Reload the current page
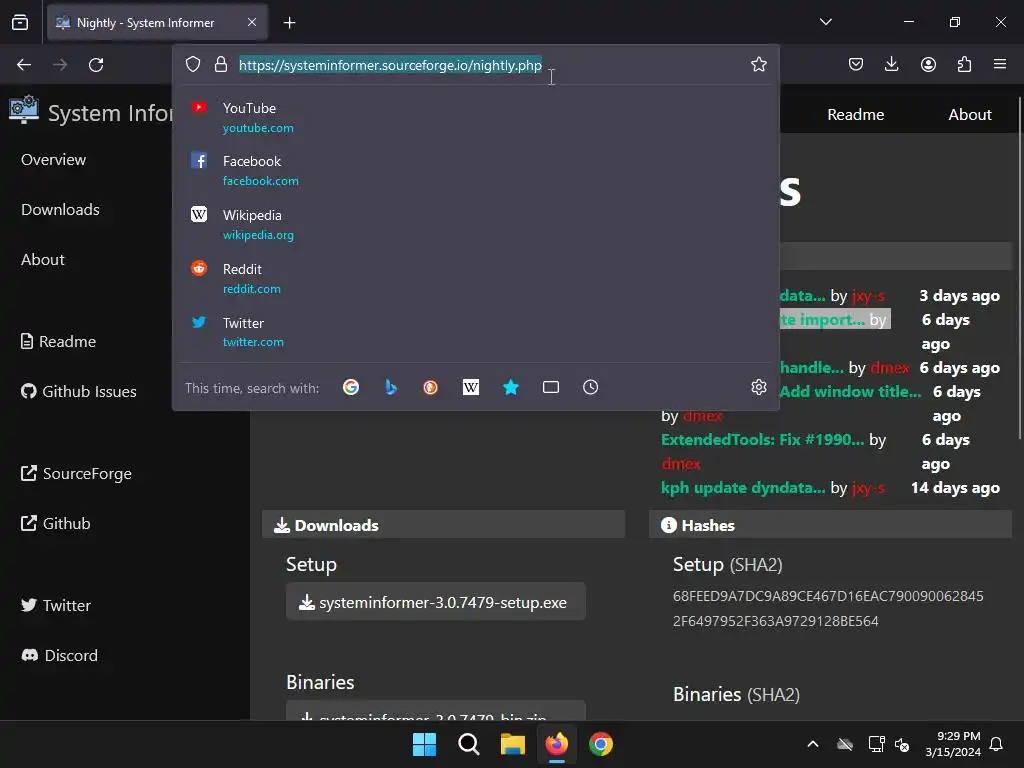The height and width of the screenshot is (768, 1024). coord(96,65)
